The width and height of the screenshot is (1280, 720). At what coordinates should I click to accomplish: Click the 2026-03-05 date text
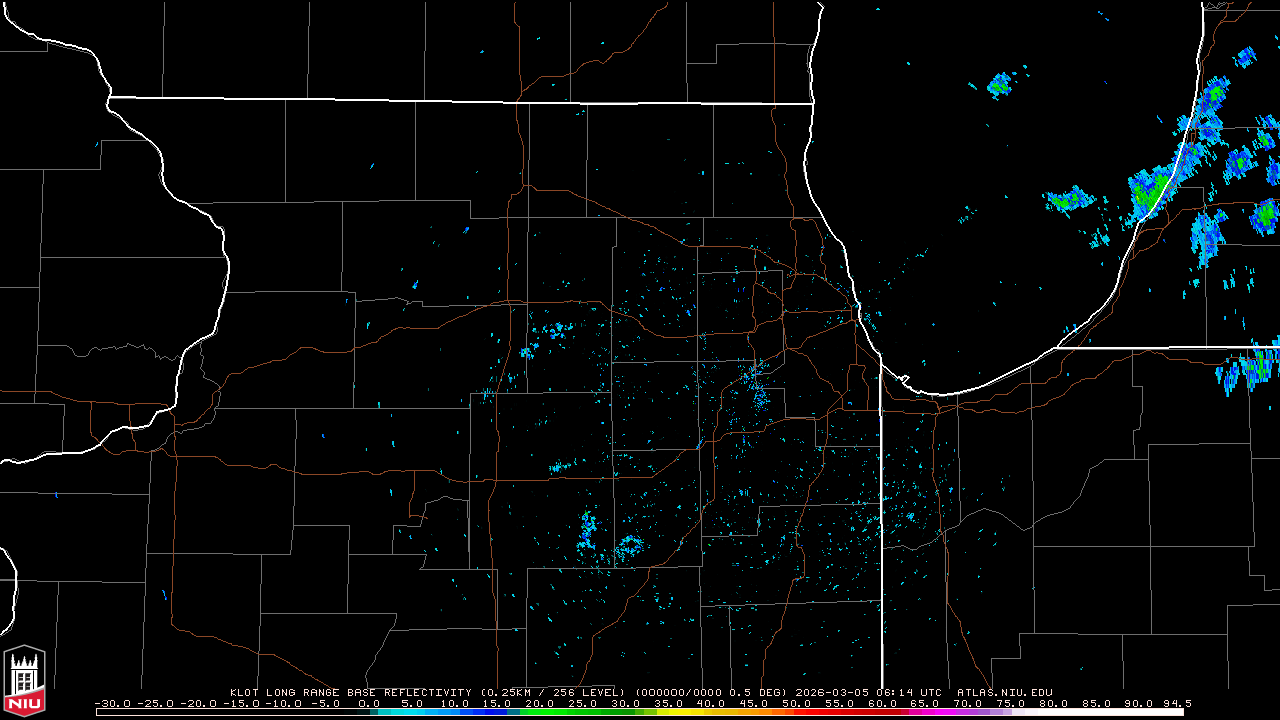tap(832, 692)
